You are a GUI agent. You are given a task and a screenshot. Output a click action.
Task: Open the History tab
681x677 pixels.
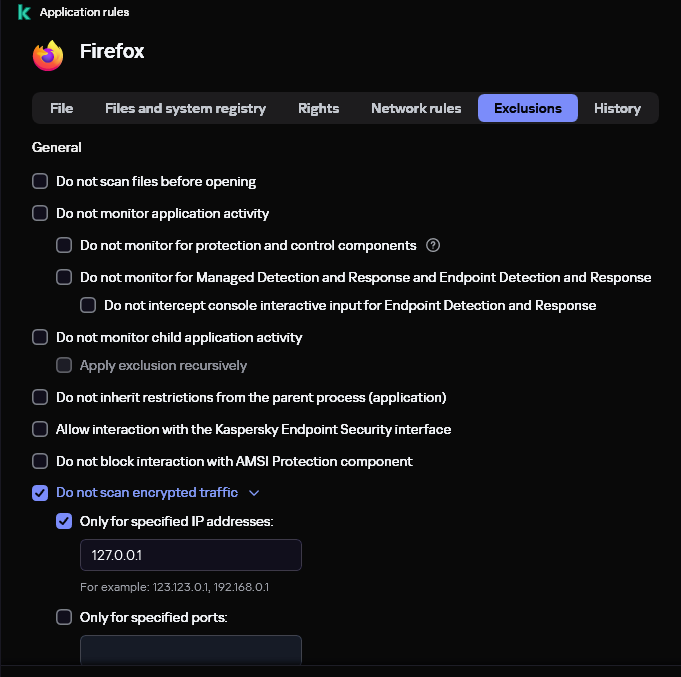pyautogui.click(x=617, y=108)
